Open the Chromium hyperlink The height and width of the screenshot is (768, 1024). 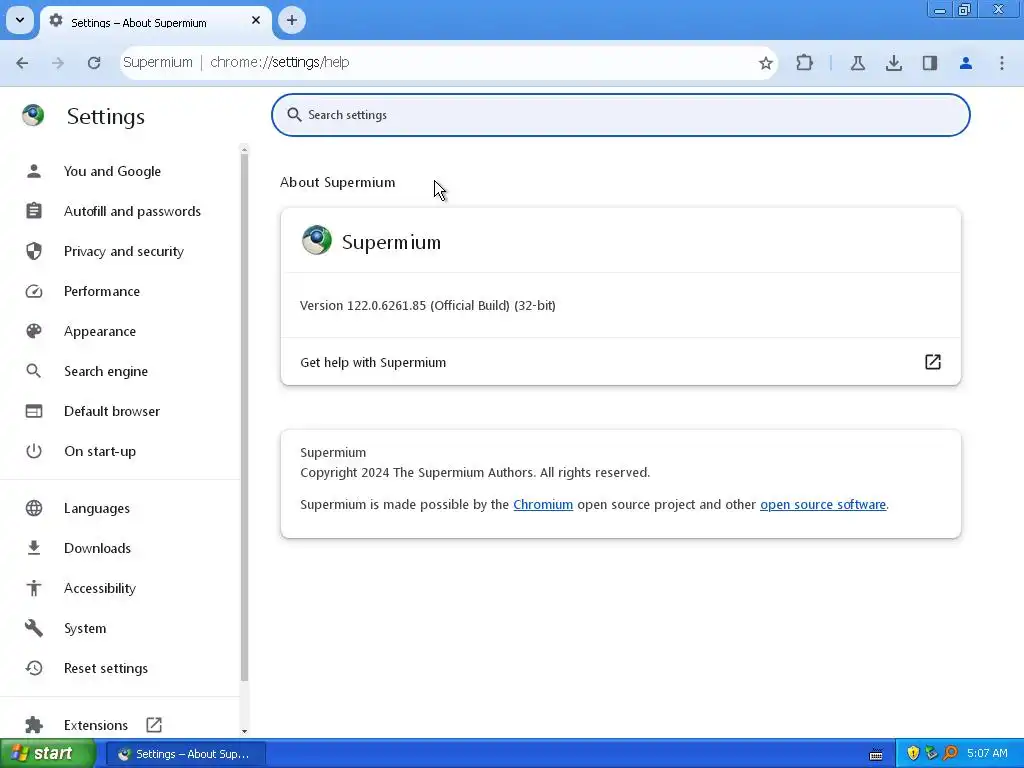(x=543, y=504)
